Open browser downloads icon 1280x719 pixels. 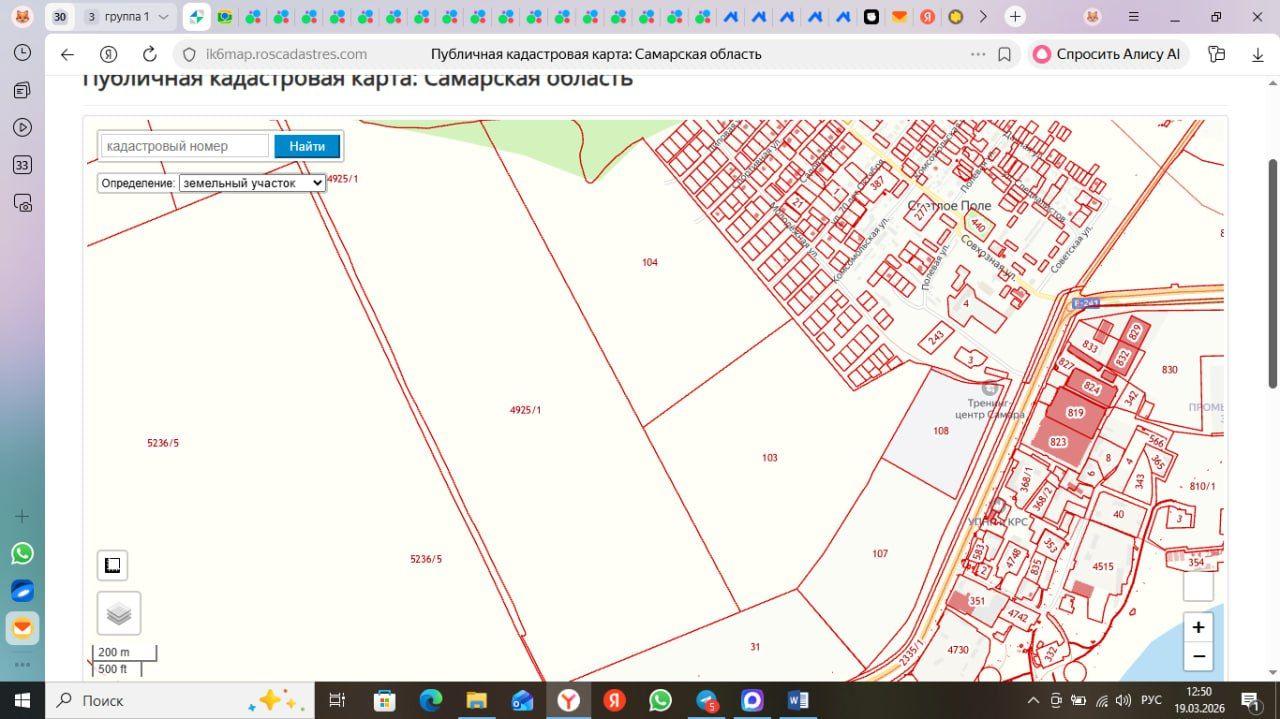point(1258,54)
